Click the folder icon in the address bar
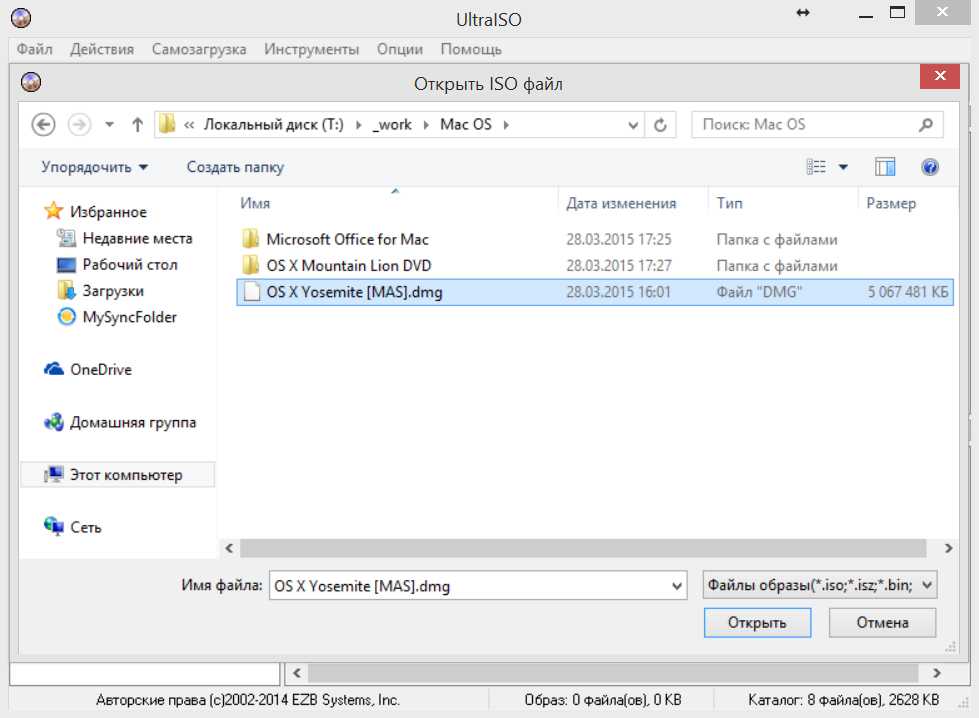Screen dimensions: 979x718 pyautogui.click(x=167, y=124)
